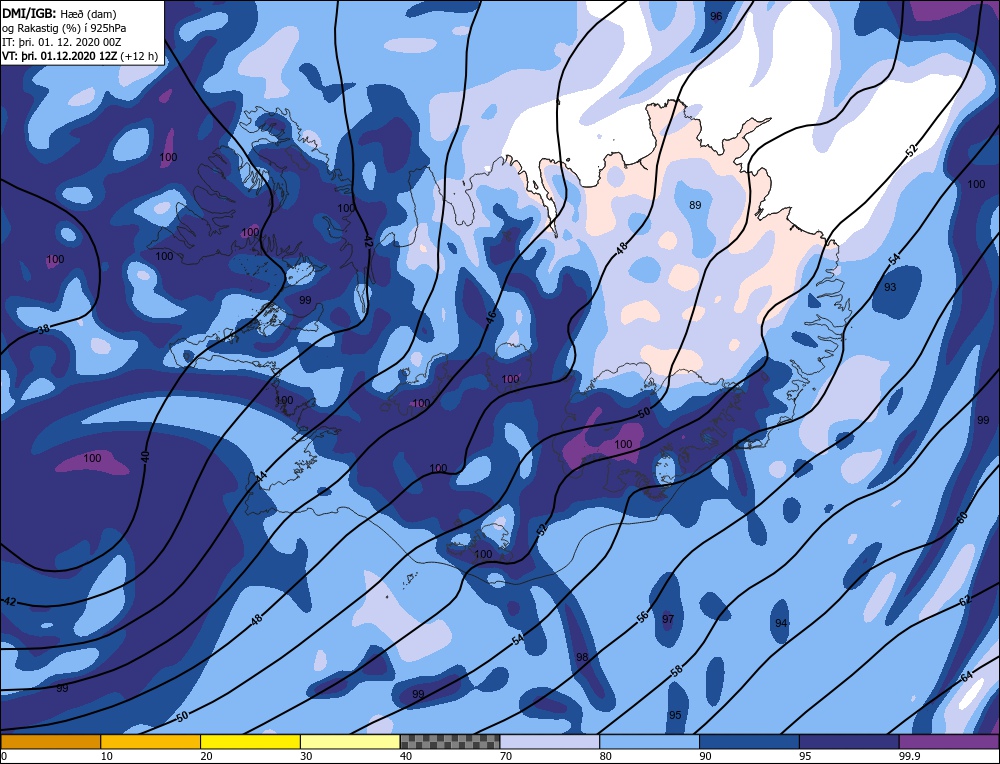Select the purple above-99.9 legend swatch
The height and width of the screenshot is (764, 1000).
949,741
